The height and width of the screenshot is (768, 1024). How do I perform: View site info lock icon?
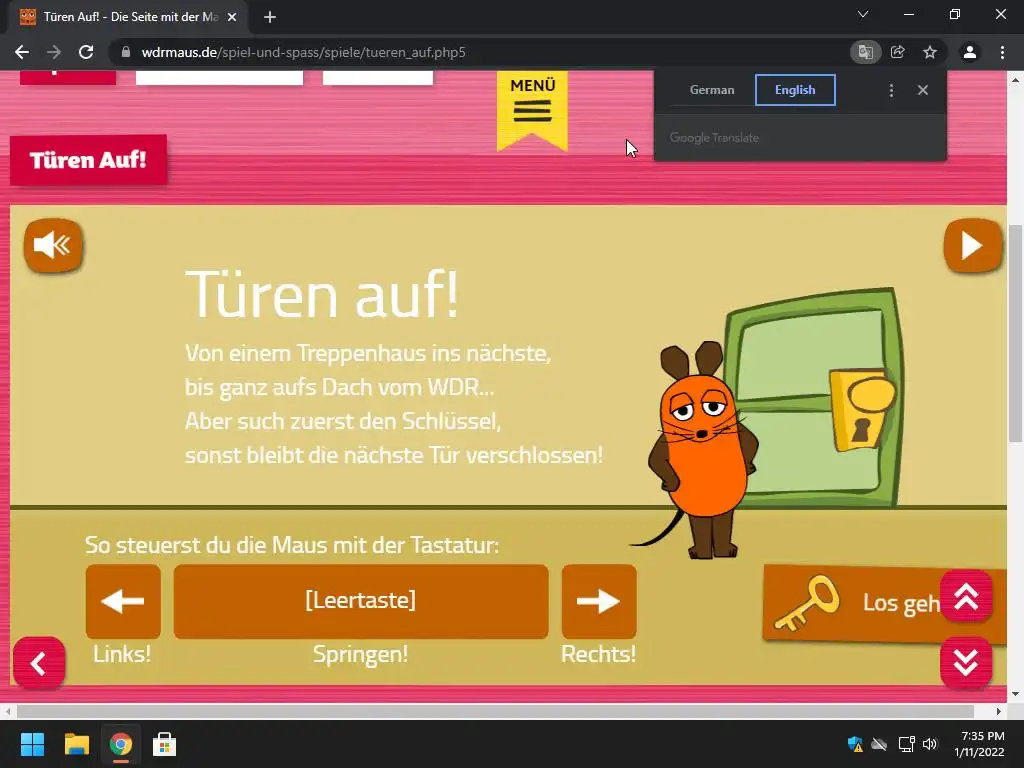coord(126,52)
